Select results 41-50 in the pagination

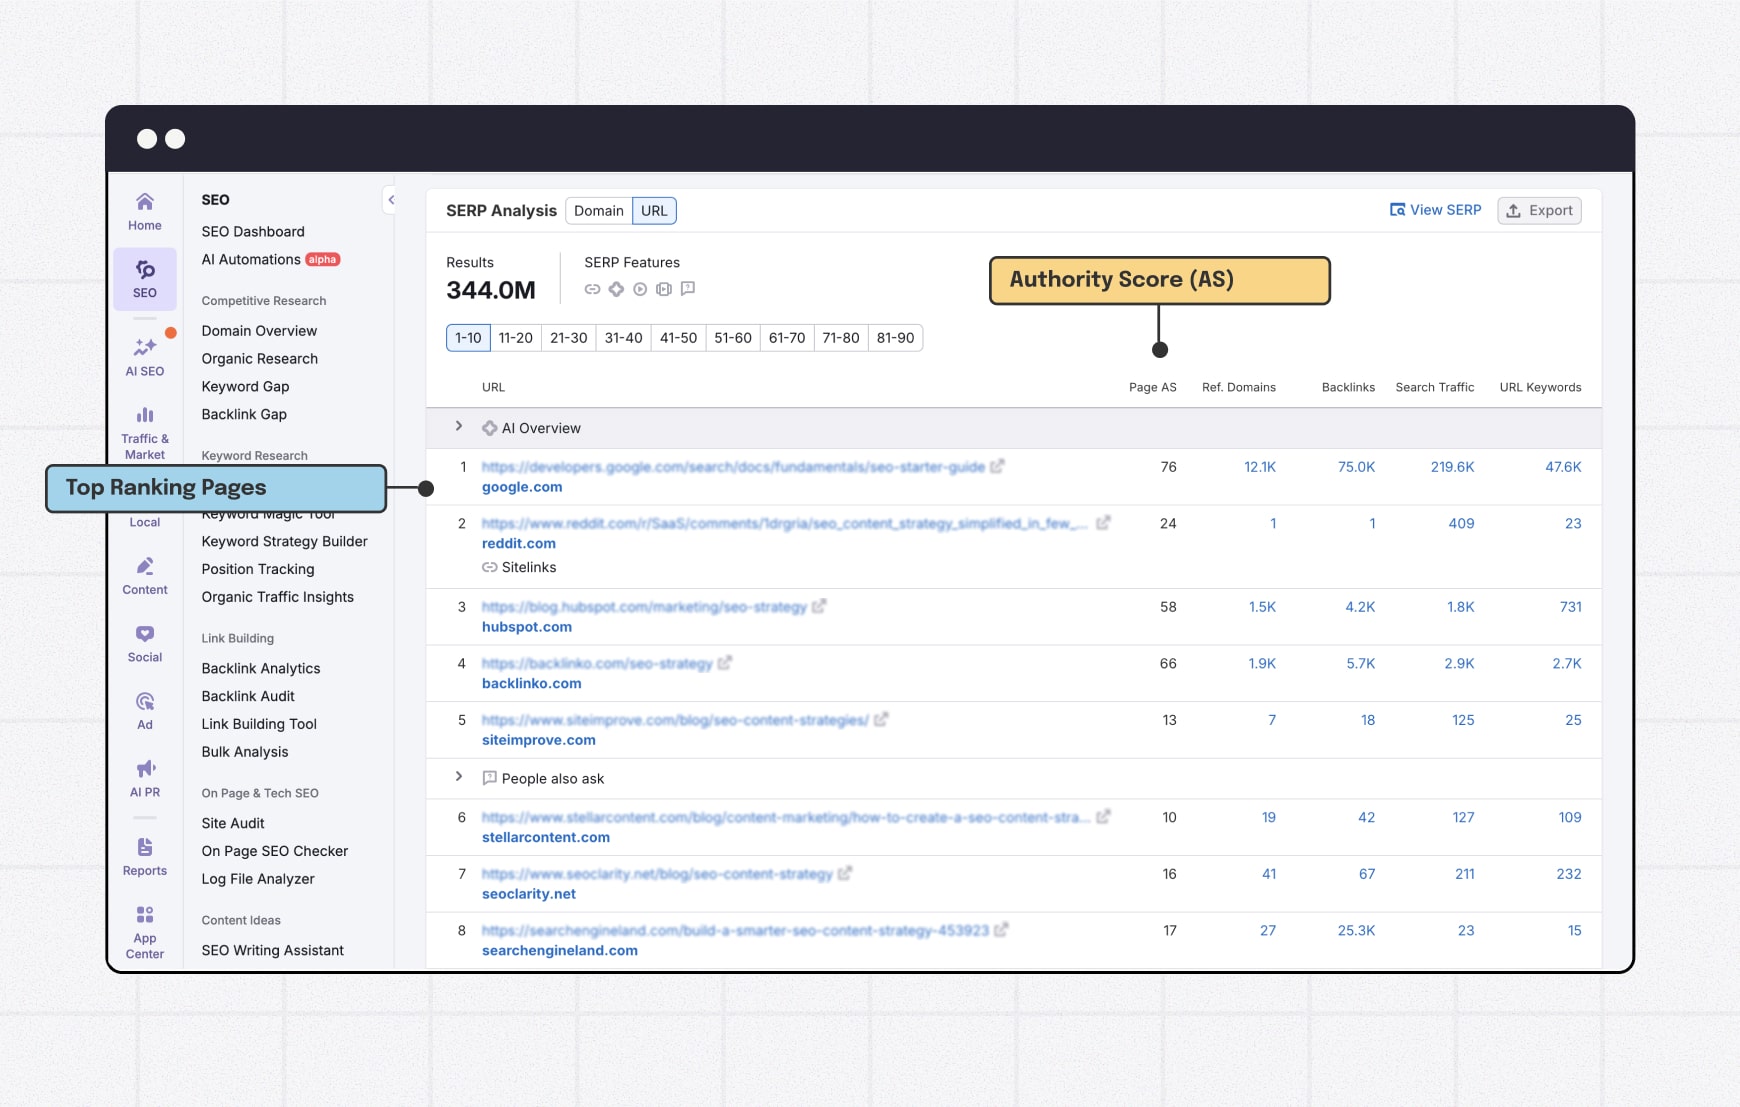click(x=678, y=337)
